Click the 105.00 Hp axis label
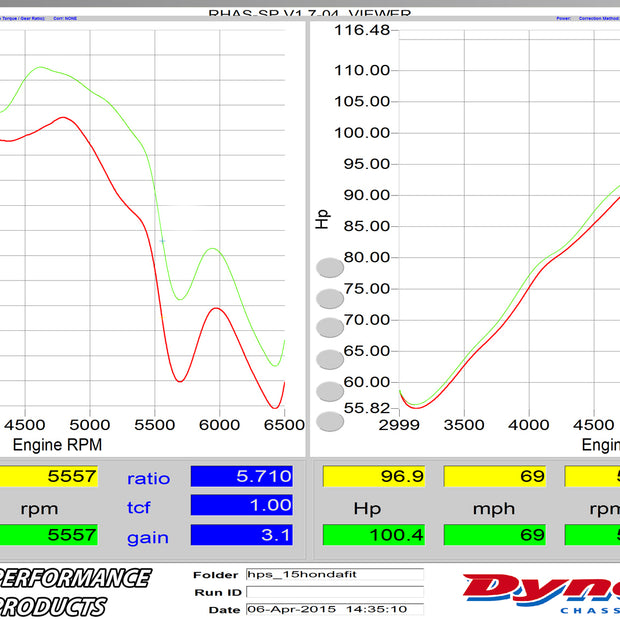The height and width of the screenshot is (620, 620). 362,102
